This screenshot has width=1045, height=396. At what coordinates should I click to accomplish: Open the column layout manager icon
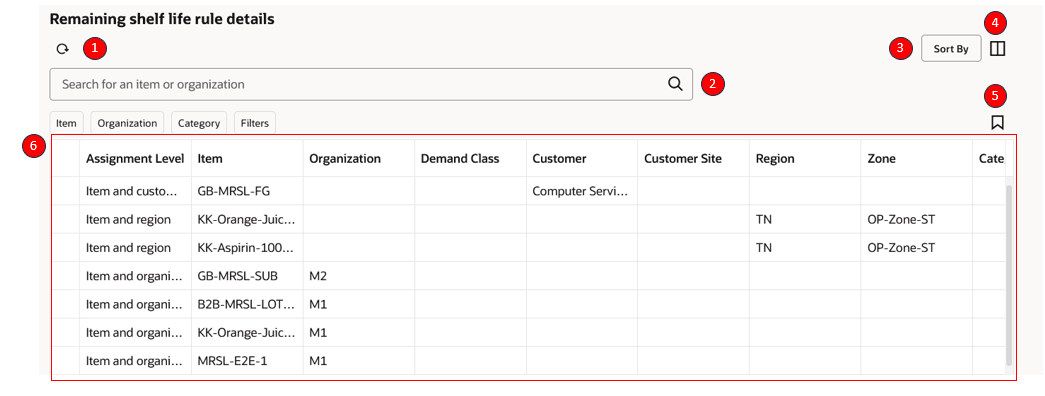click(x=998, y=49)
